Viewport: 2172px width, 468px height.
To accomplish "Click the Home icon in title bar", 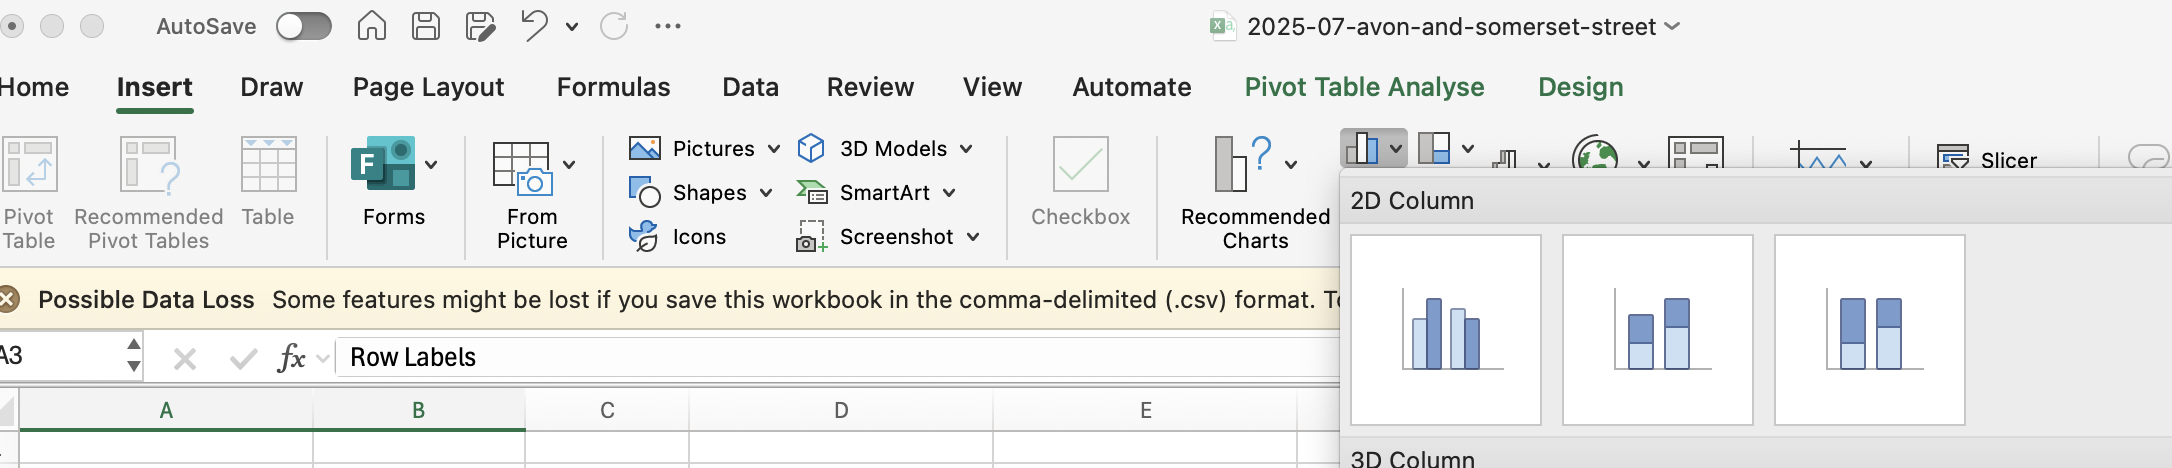I will coord(372,26).
